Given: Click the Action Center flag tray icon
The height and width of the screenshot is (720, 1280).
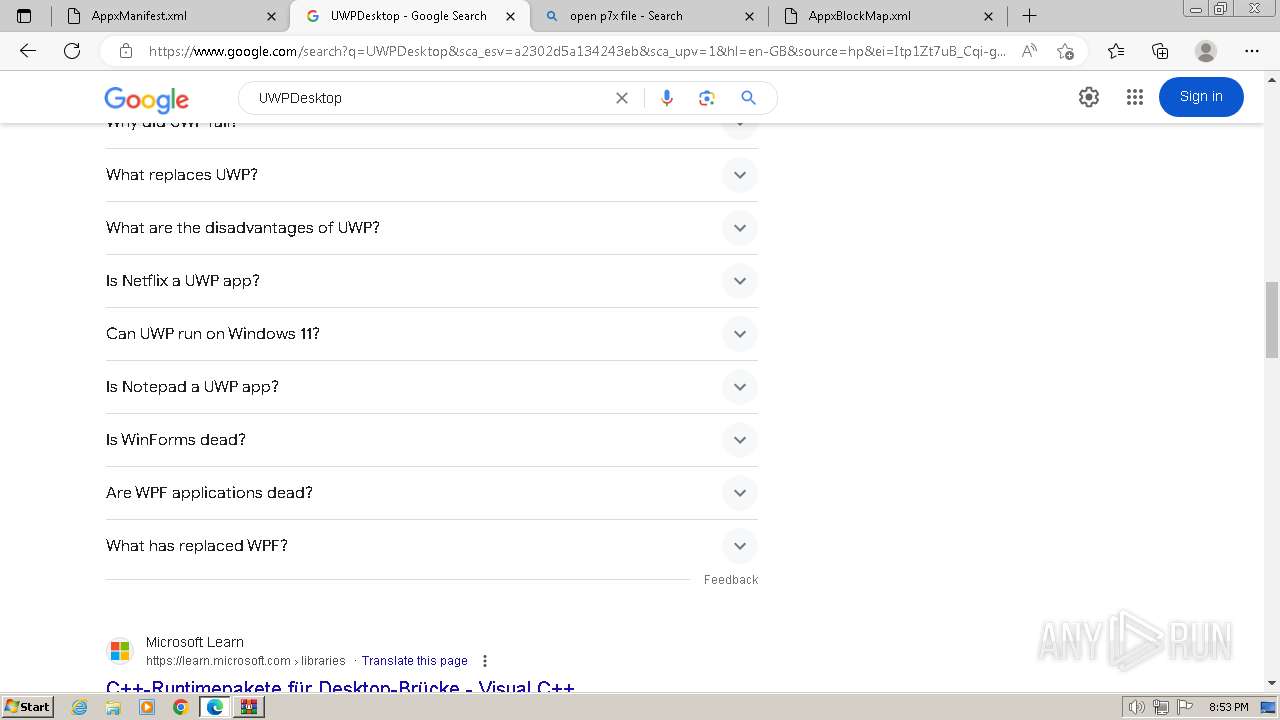Looking at the screenshot, I should pyautogui.click(x=1185, y=707).
